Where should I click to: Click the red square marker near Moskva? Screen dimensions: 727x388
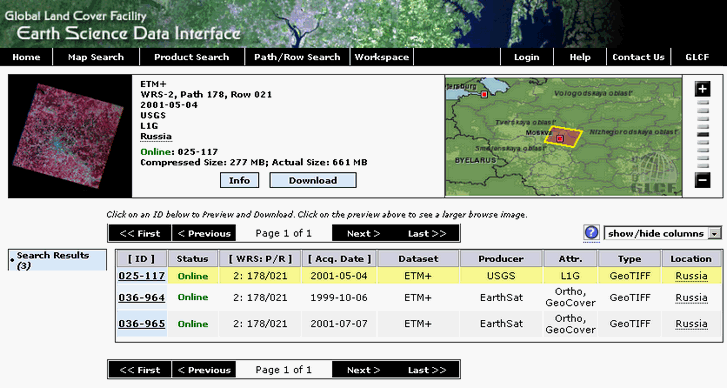pyautogui.click(x=560, y=139)
